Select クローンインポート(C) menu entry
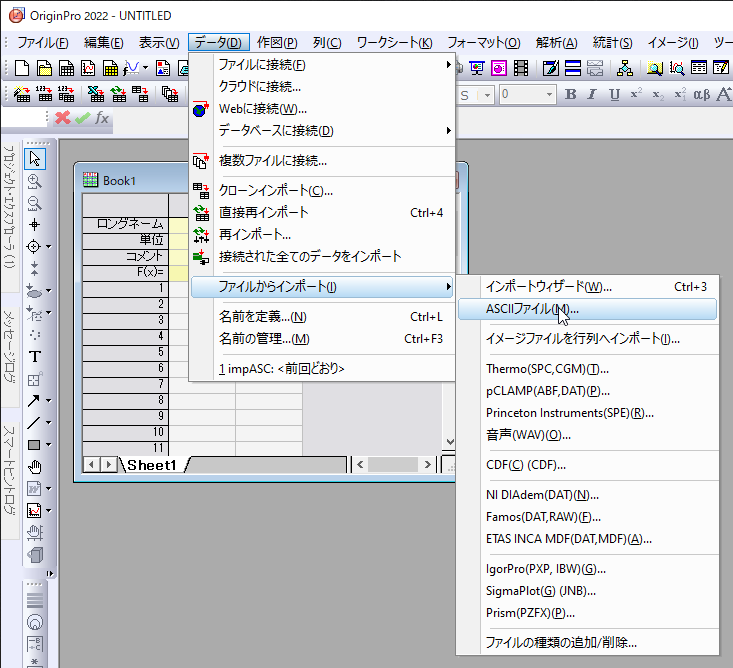This screenshot has width=733, height=668. [x=323, y=191]
